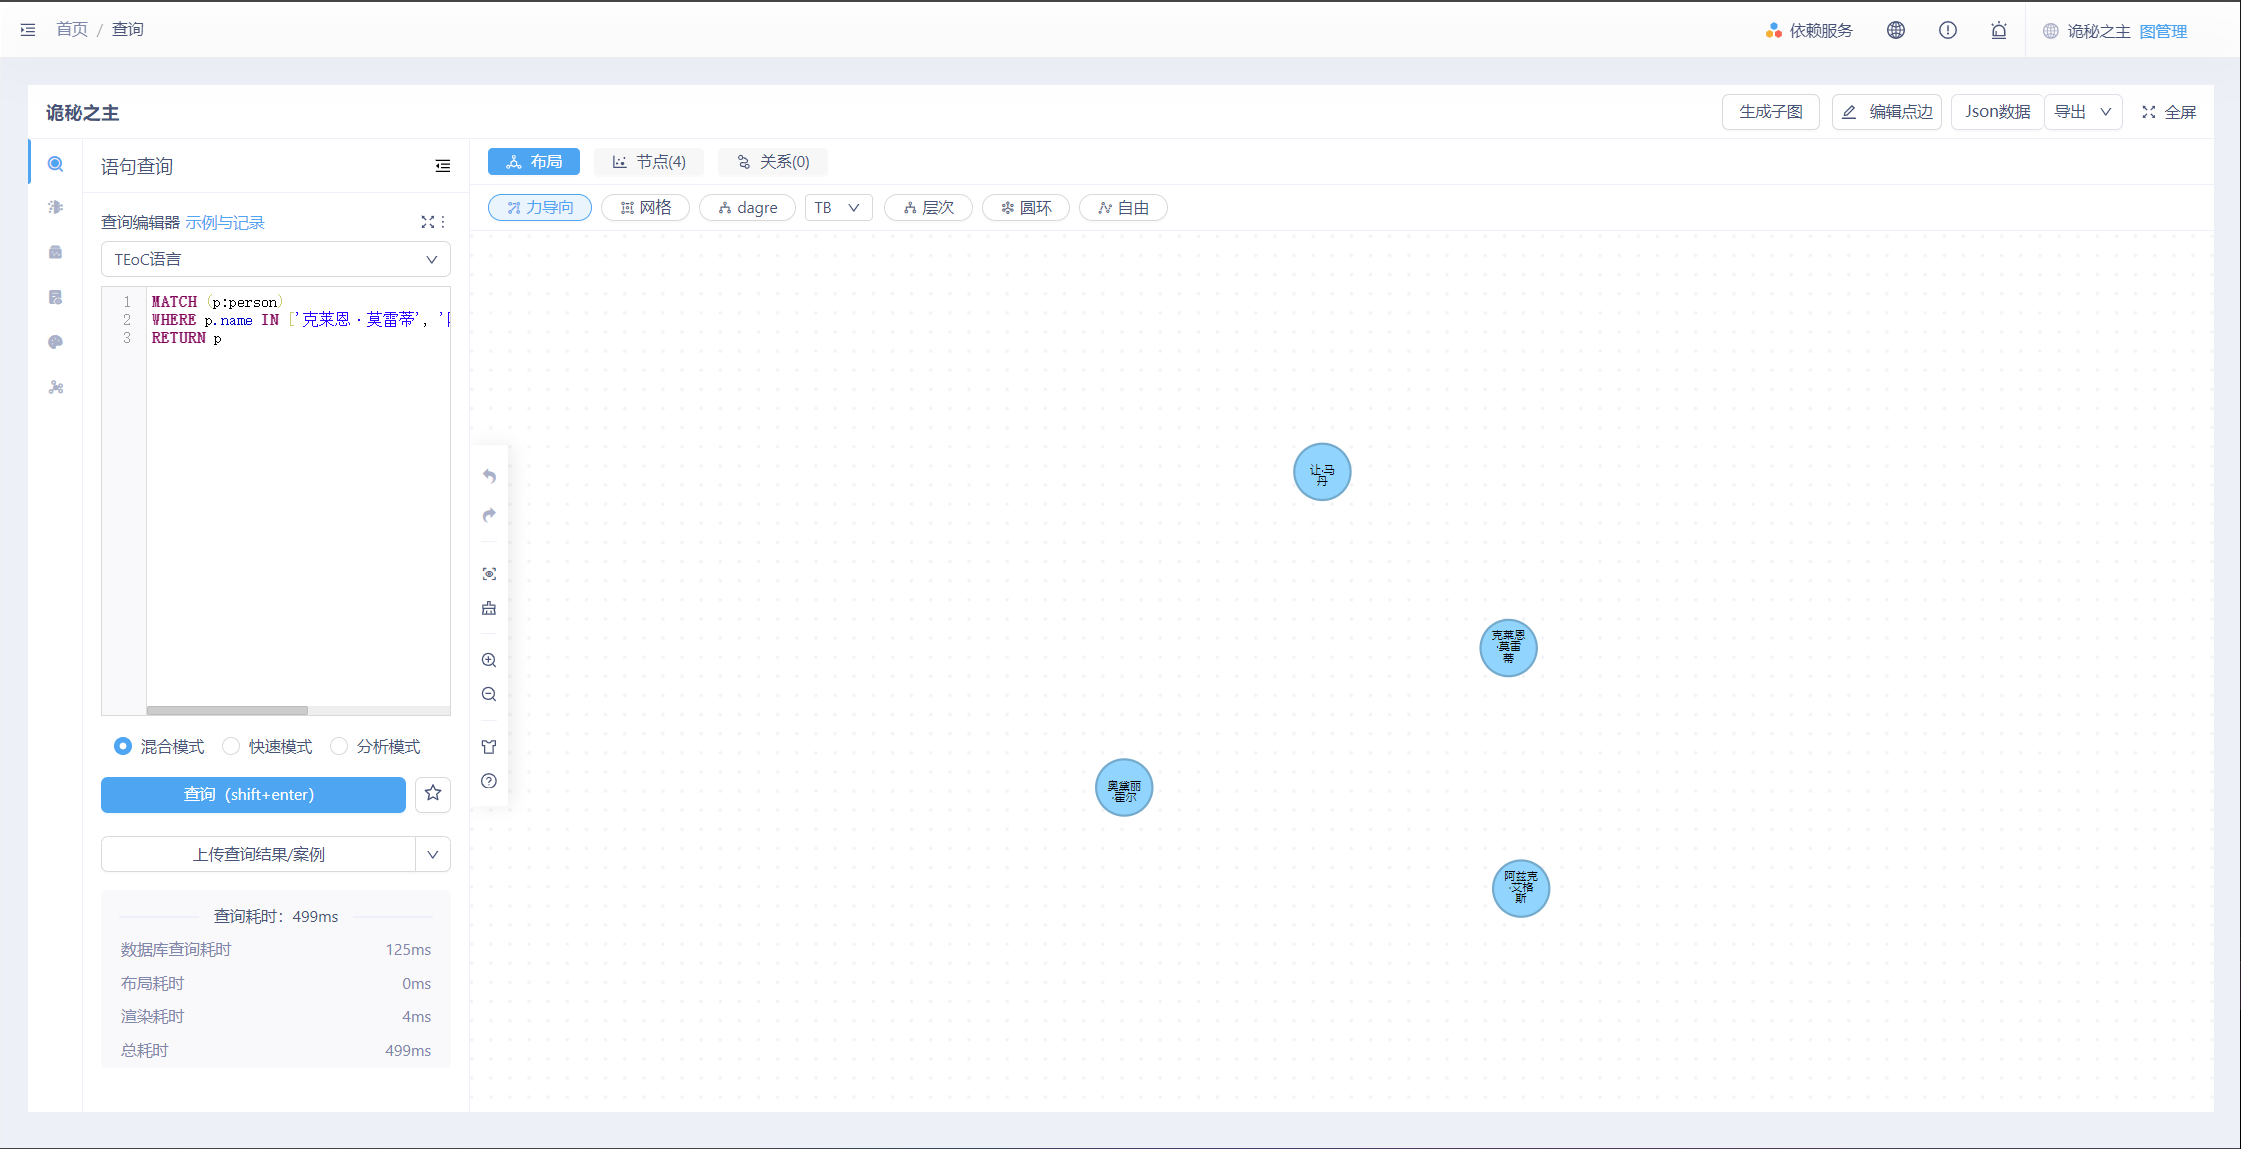2241x1149 pixels.
Task: Collapse the 语句查询 panel with menu icon
Action: 443,166
